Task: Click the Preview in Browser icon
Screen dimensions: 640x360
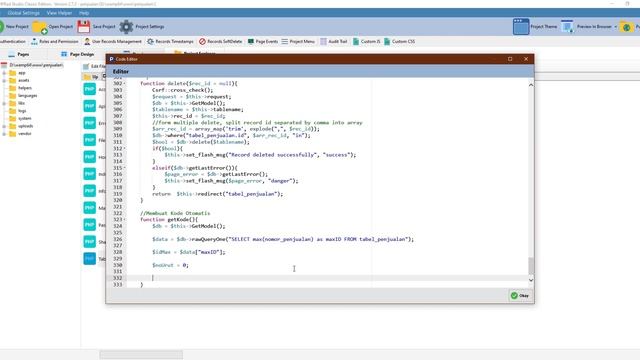Action: click(567, 27)
